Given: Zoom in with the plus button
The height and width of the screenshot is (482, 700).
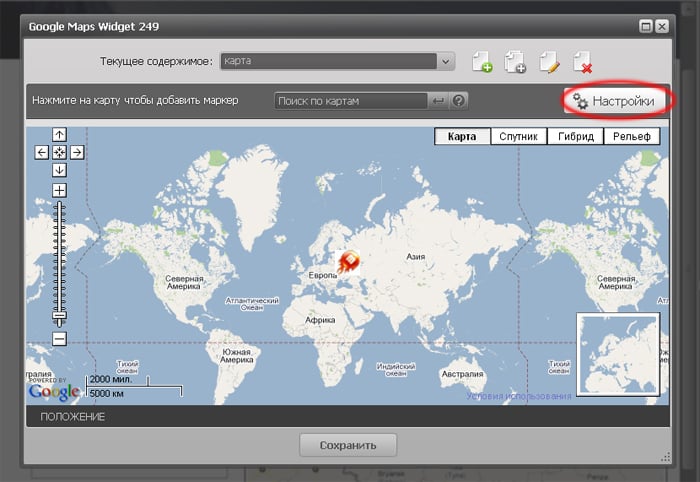Looking at the screenshot, I should coord(59,190).
